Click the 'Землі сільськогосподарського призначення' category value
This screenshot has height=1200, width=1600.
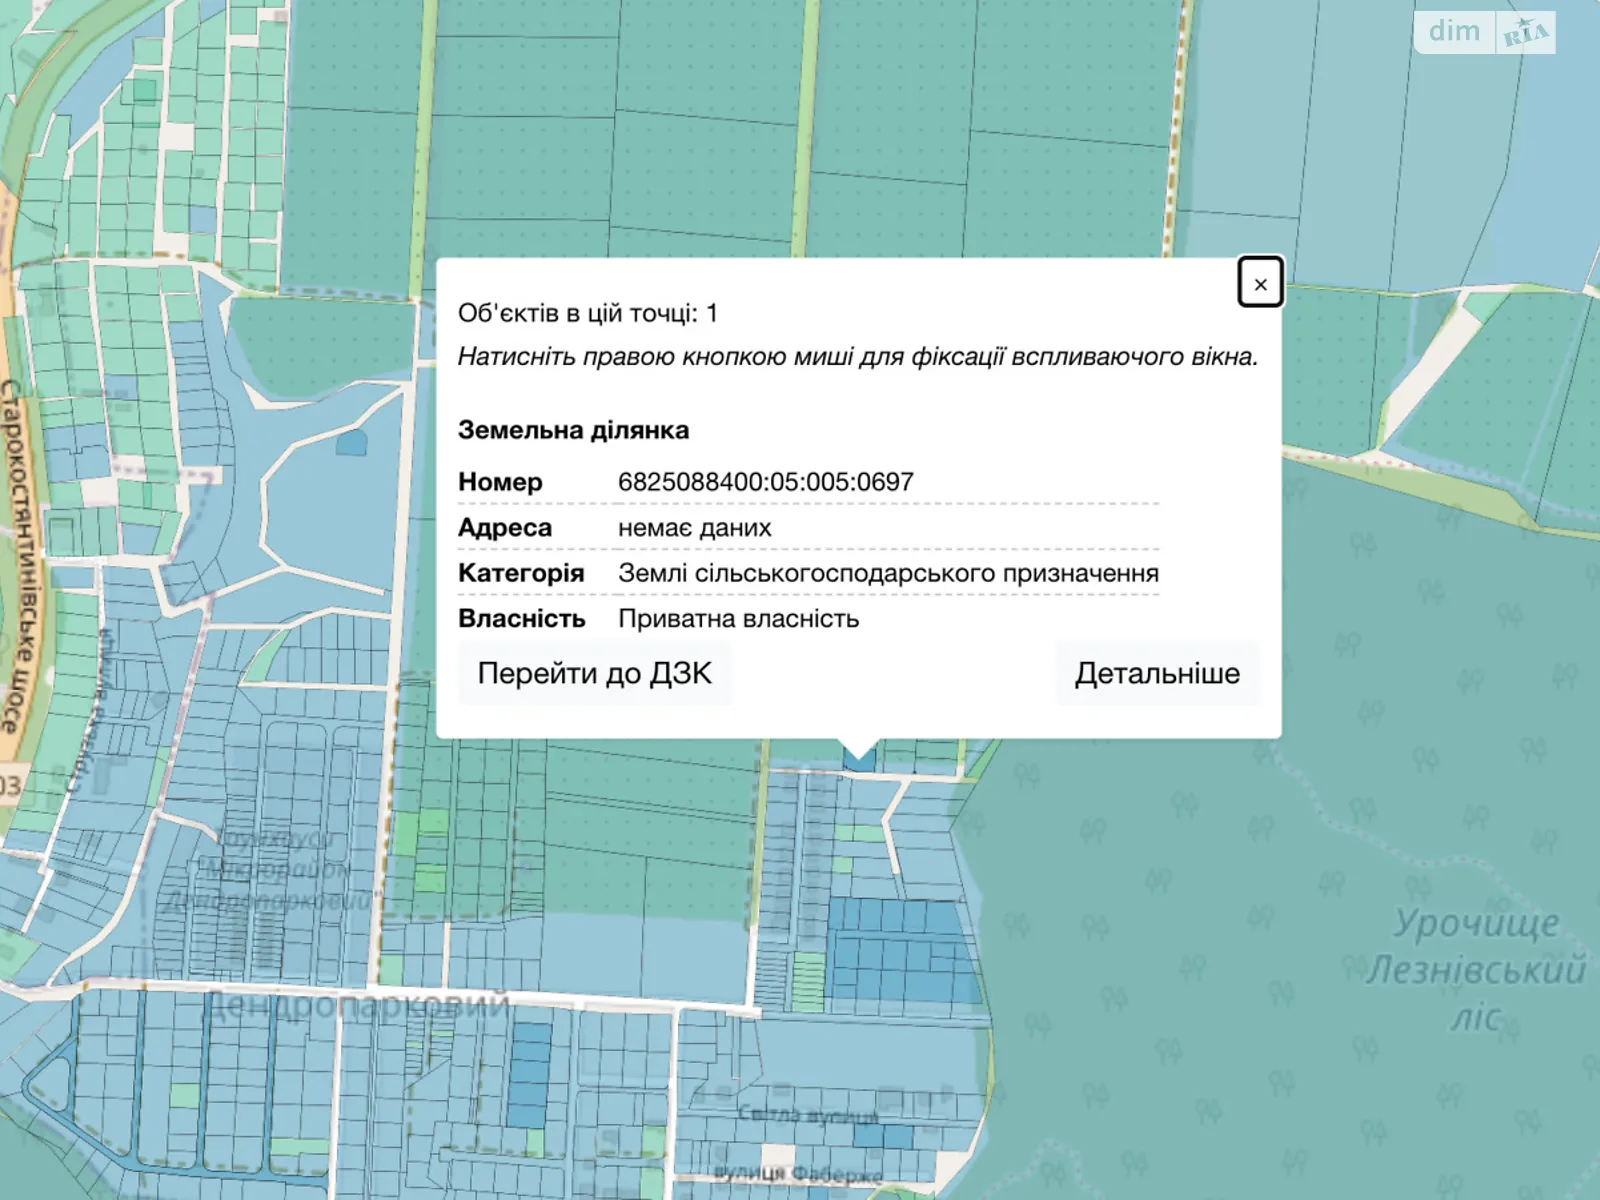coord(888,573)
